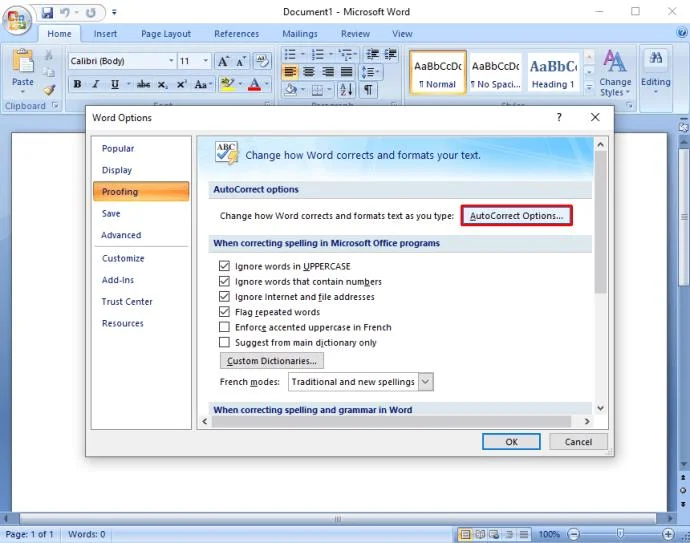This screenshot has width=690, height=543.
Task: Click the Numbering list icon
Action: coord(317,55)
